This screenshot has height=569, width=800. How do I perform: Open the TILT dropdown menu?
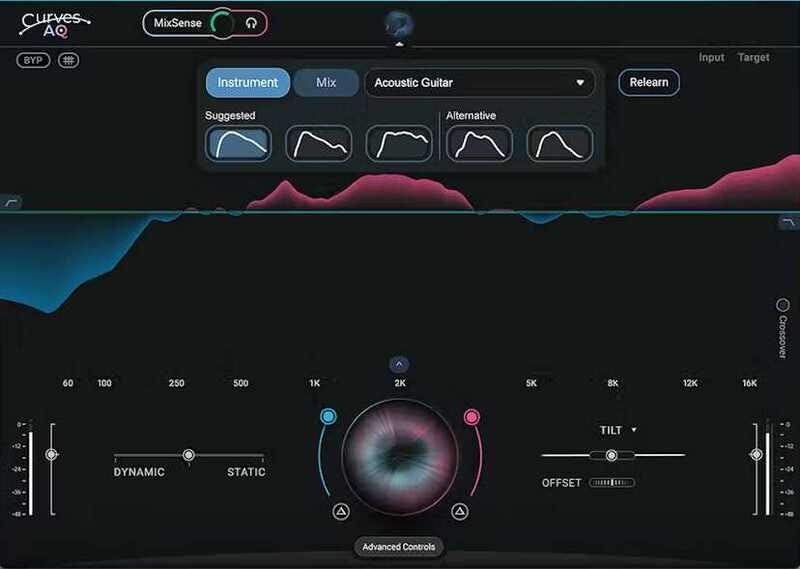pyautogui.click(x=618, y=430)
